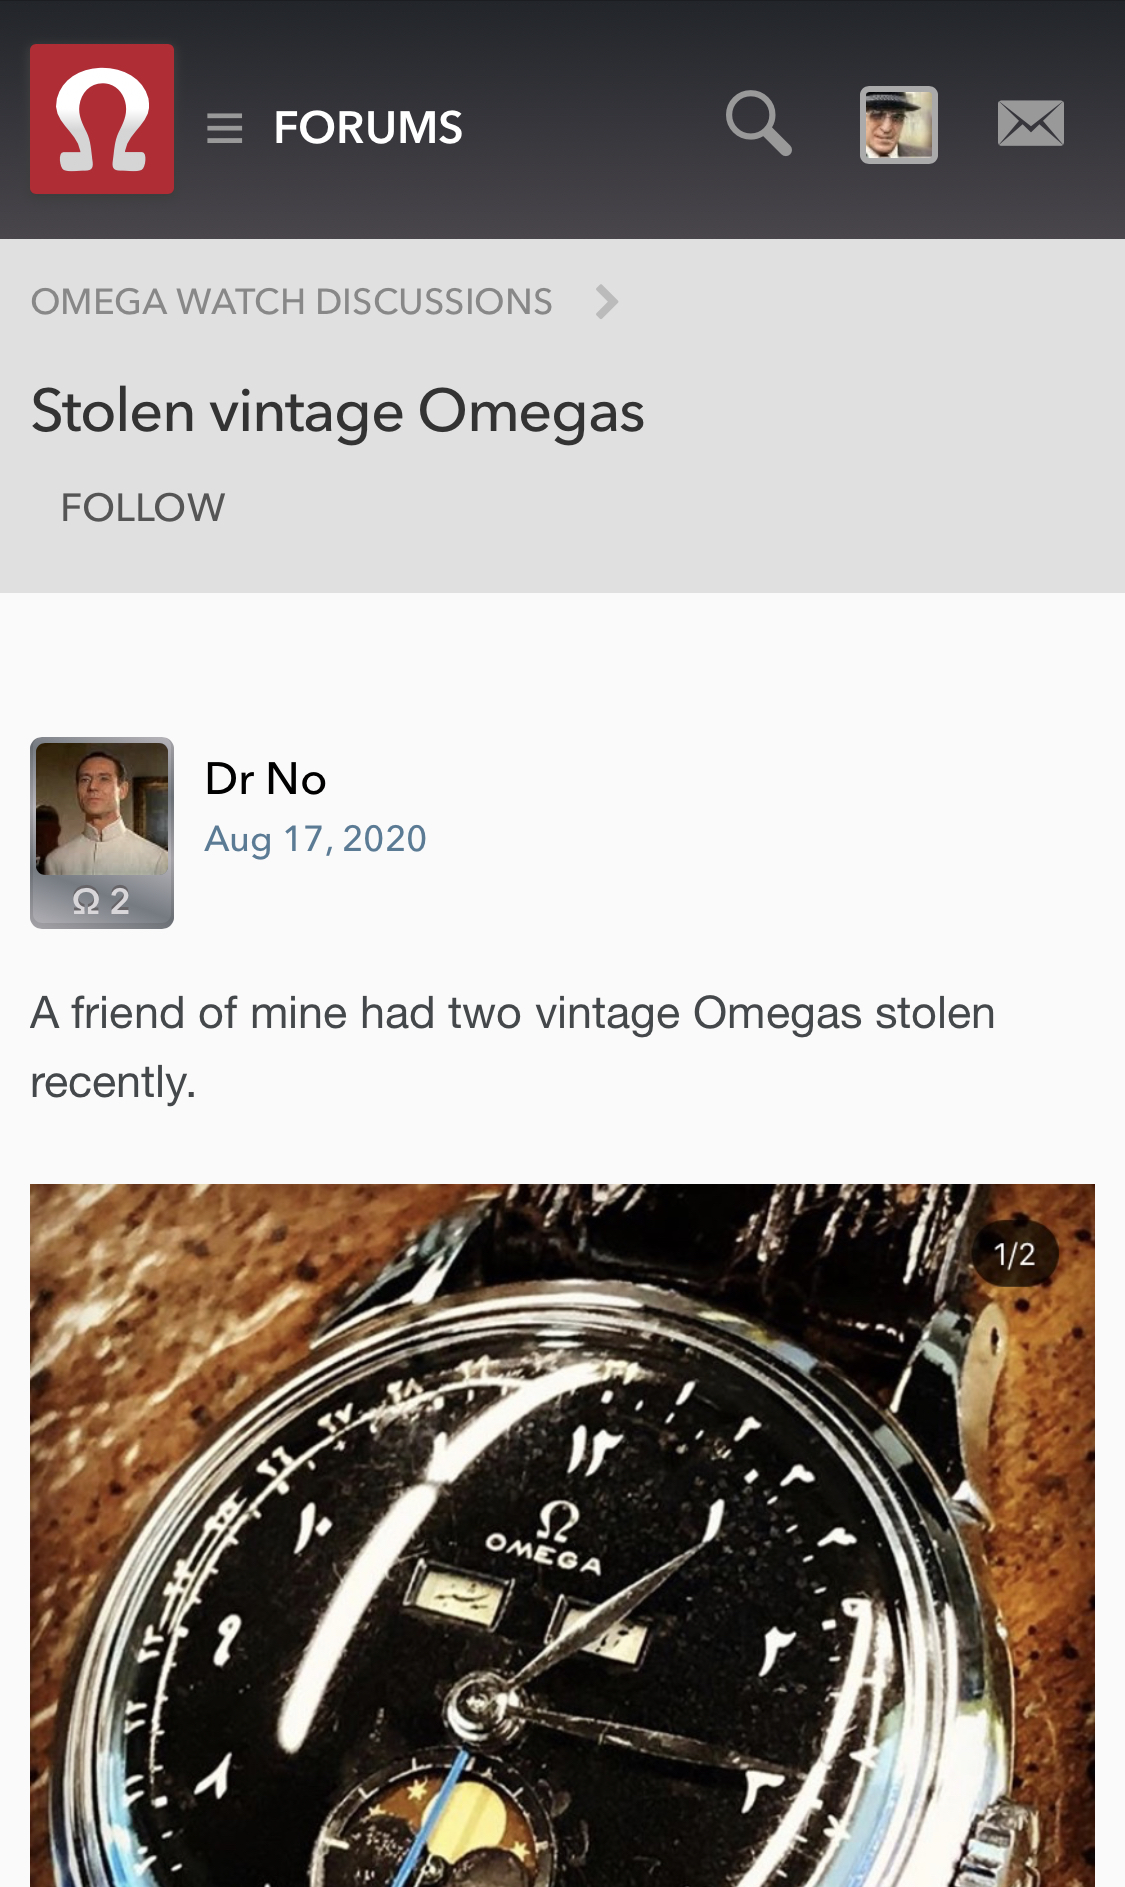Click the Ω 2 badge under Dr No's avatar
1125x1887 pixels.
[101, 901]
